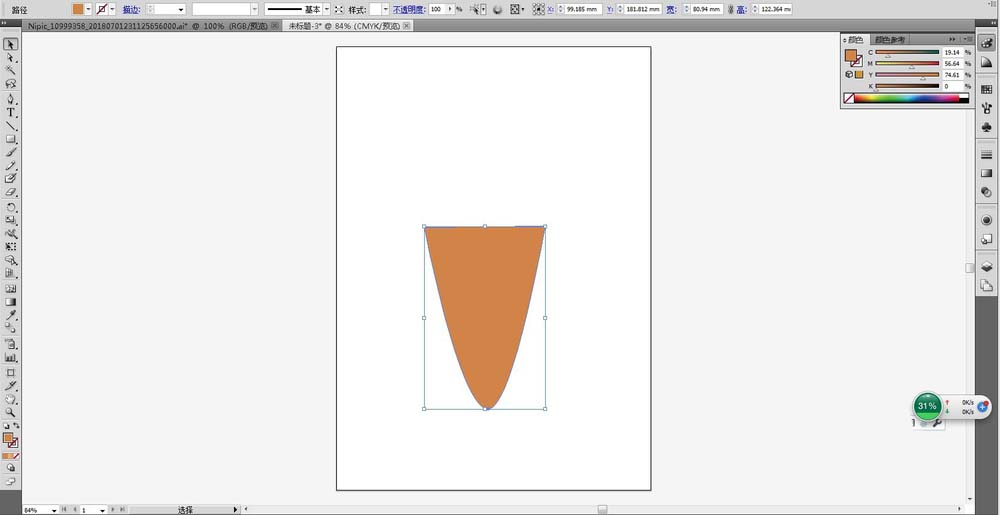Open the Symbols panel club icon
This screenshot has width=1000, height=515.
pyautogui.click(x=987, y=127)
